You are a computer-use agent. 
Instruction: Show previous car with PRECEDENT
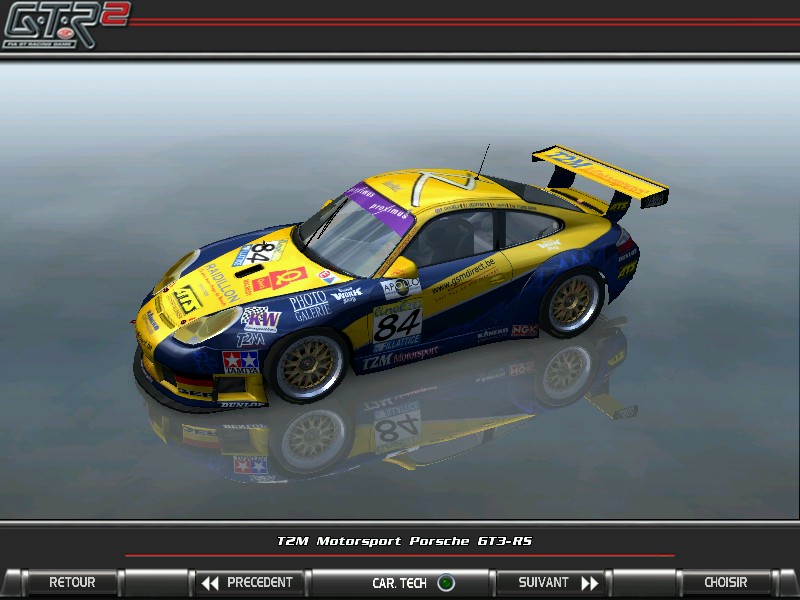coord(249,582)
